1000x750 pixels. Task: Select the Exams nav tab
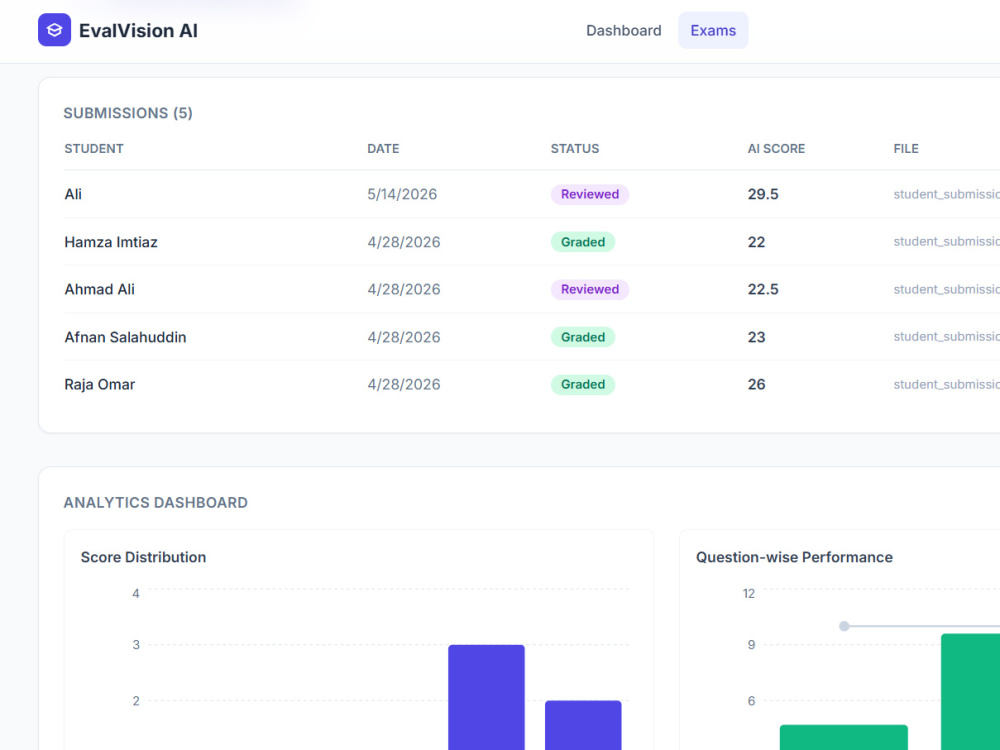click(x=713, y=31)
